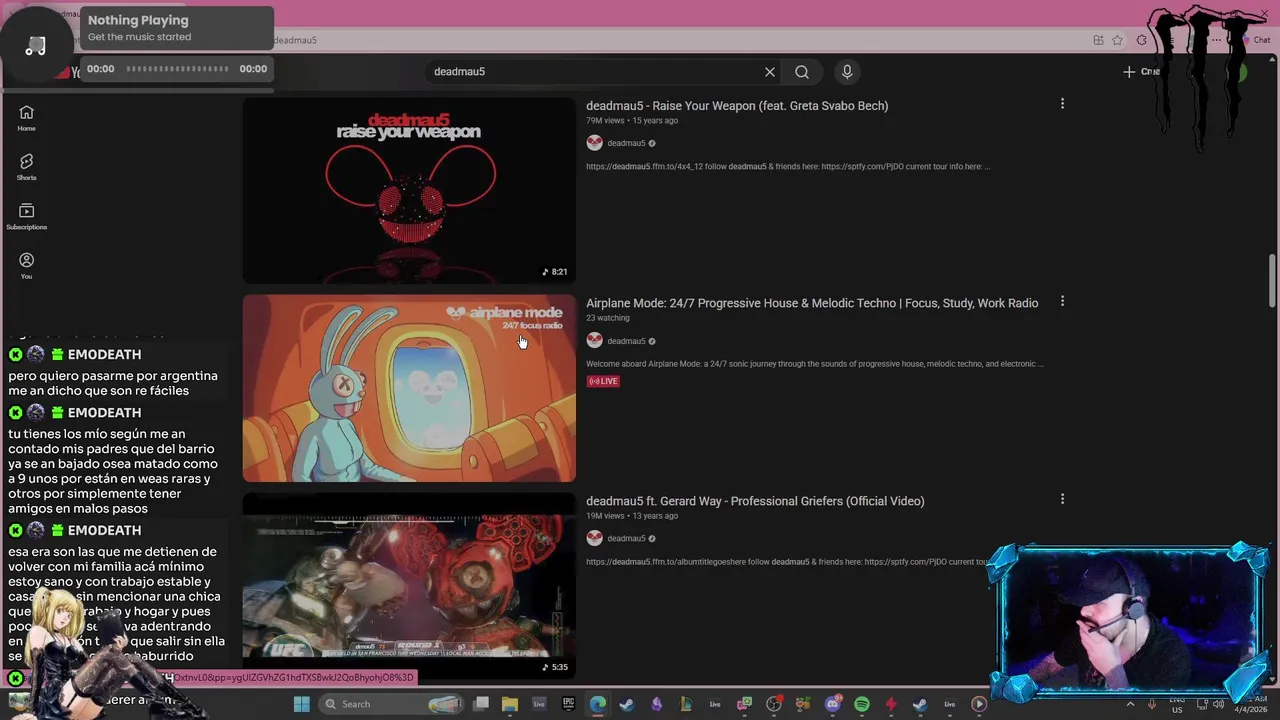Open Task View from the taskbar
This screenshot has width=1280, height=720.
coord(481,704)
